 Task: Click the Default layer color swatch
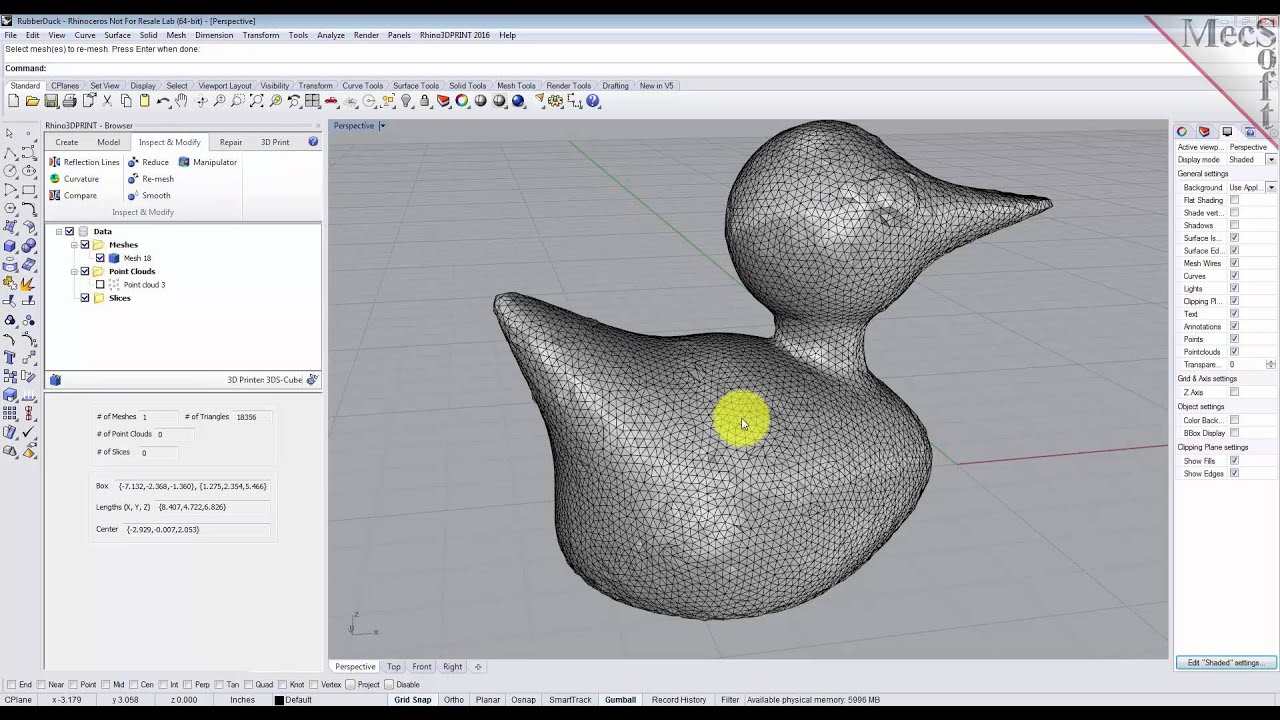click(x=280, y=700)
